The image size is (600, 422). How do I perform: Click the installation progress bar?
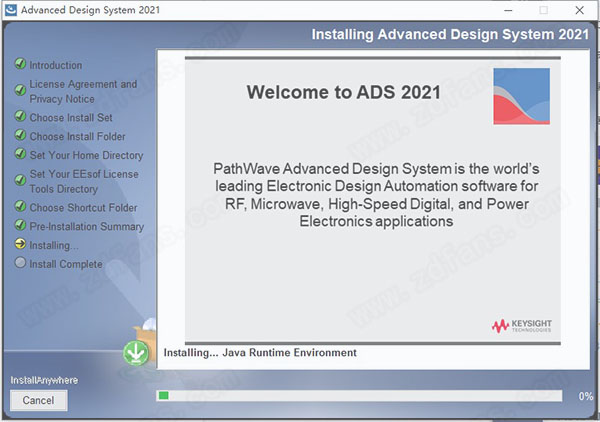click(x=359, y=396)
